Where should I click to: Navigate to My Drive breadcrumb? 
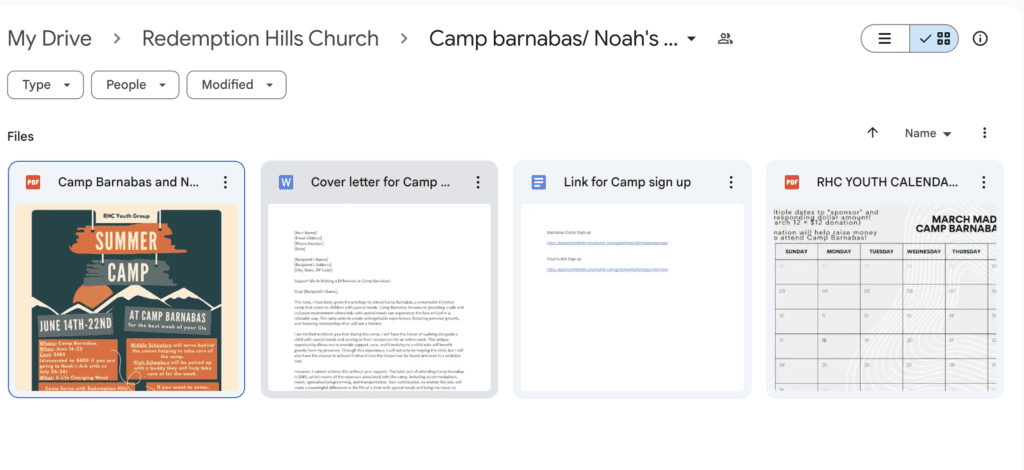tap(50, 39)
